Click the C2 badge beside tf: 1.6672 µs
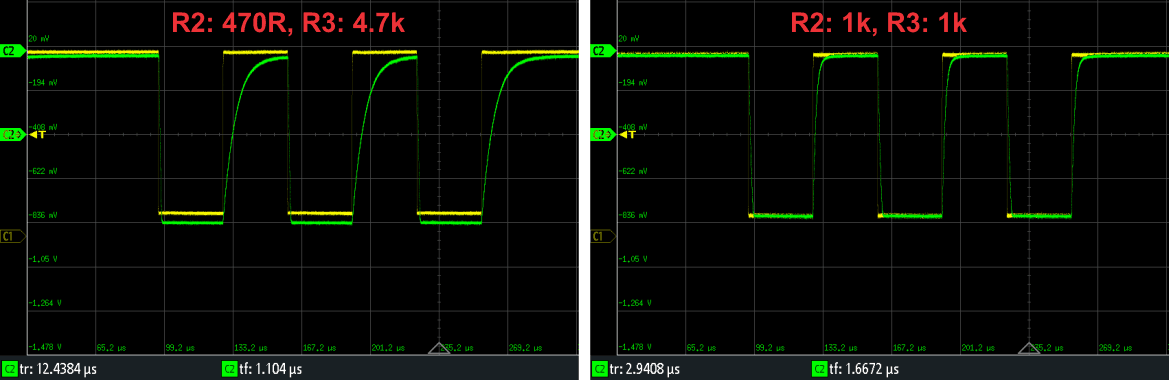This screenshot has height=380, width=1169. (820, 369)
